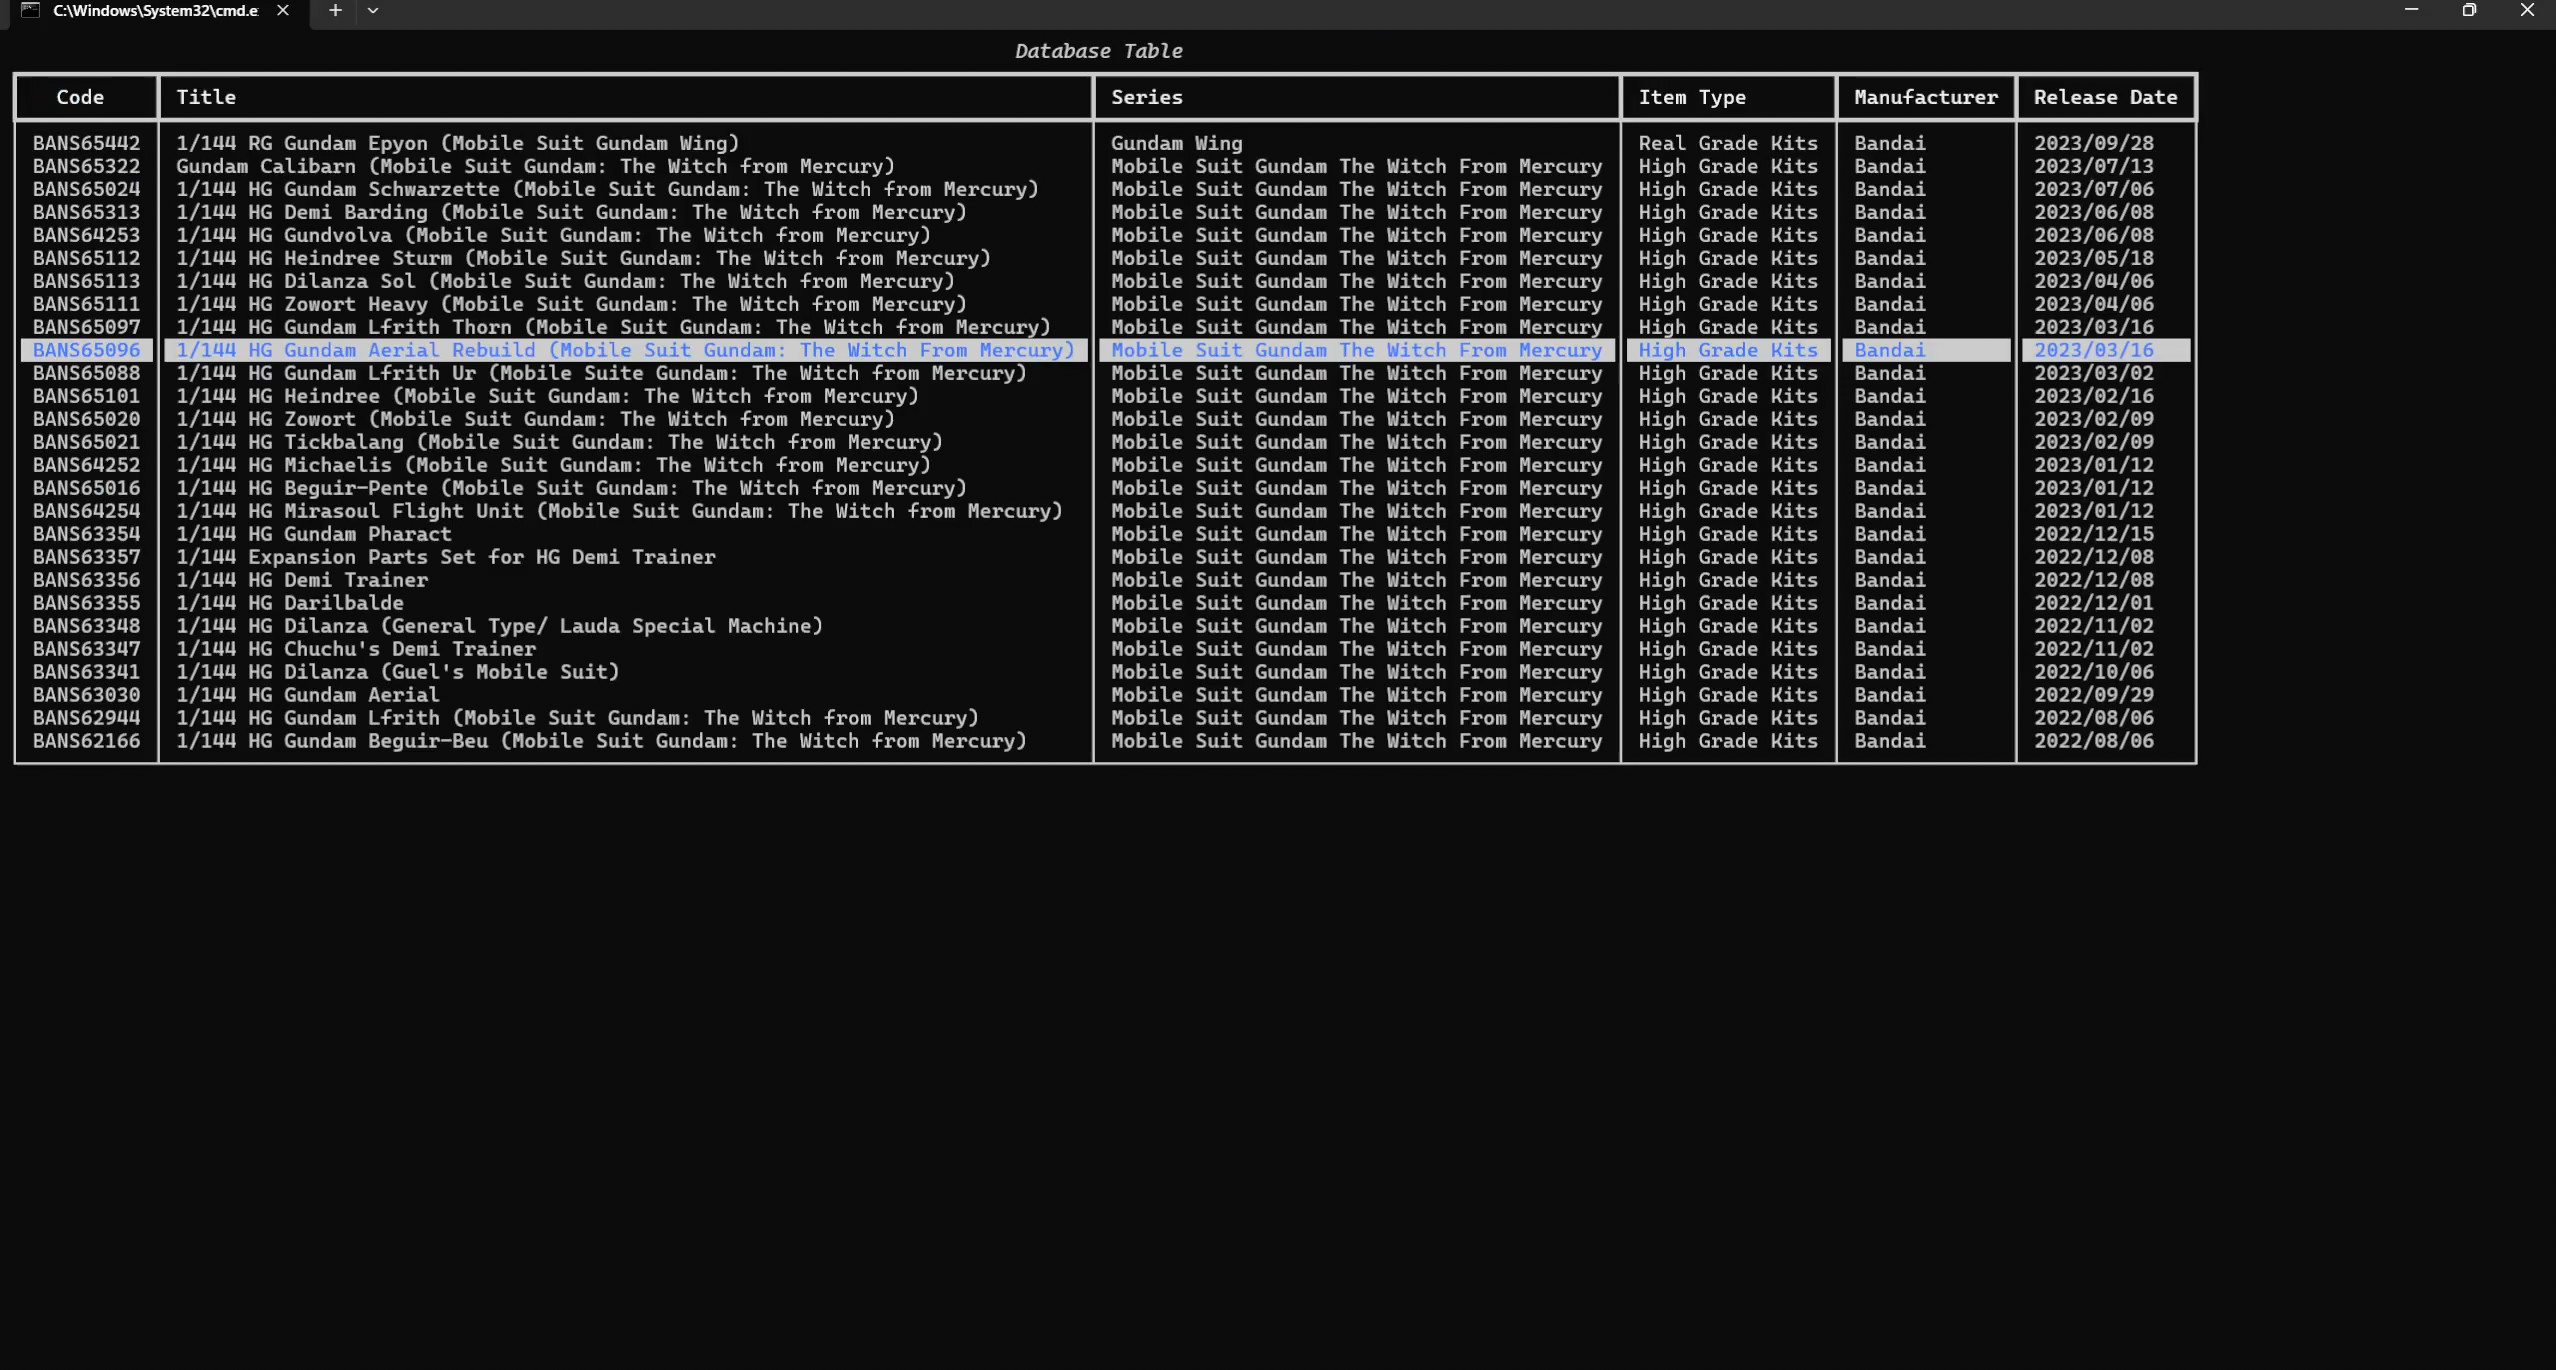Click the Title column header
The image size is (2556, 1370).
click(x=206, y=97)
